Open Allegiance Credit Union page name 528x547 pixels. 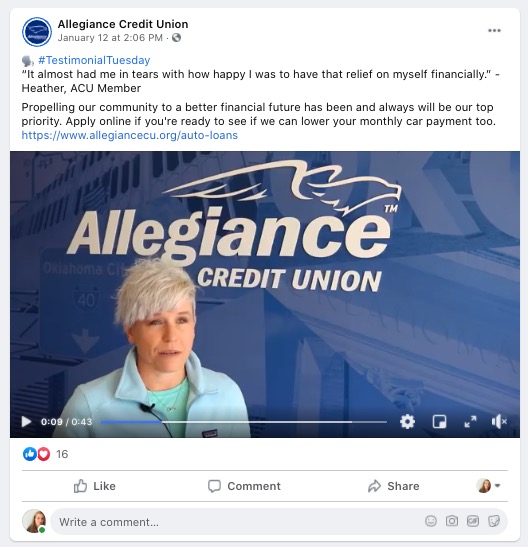point(123,24)
